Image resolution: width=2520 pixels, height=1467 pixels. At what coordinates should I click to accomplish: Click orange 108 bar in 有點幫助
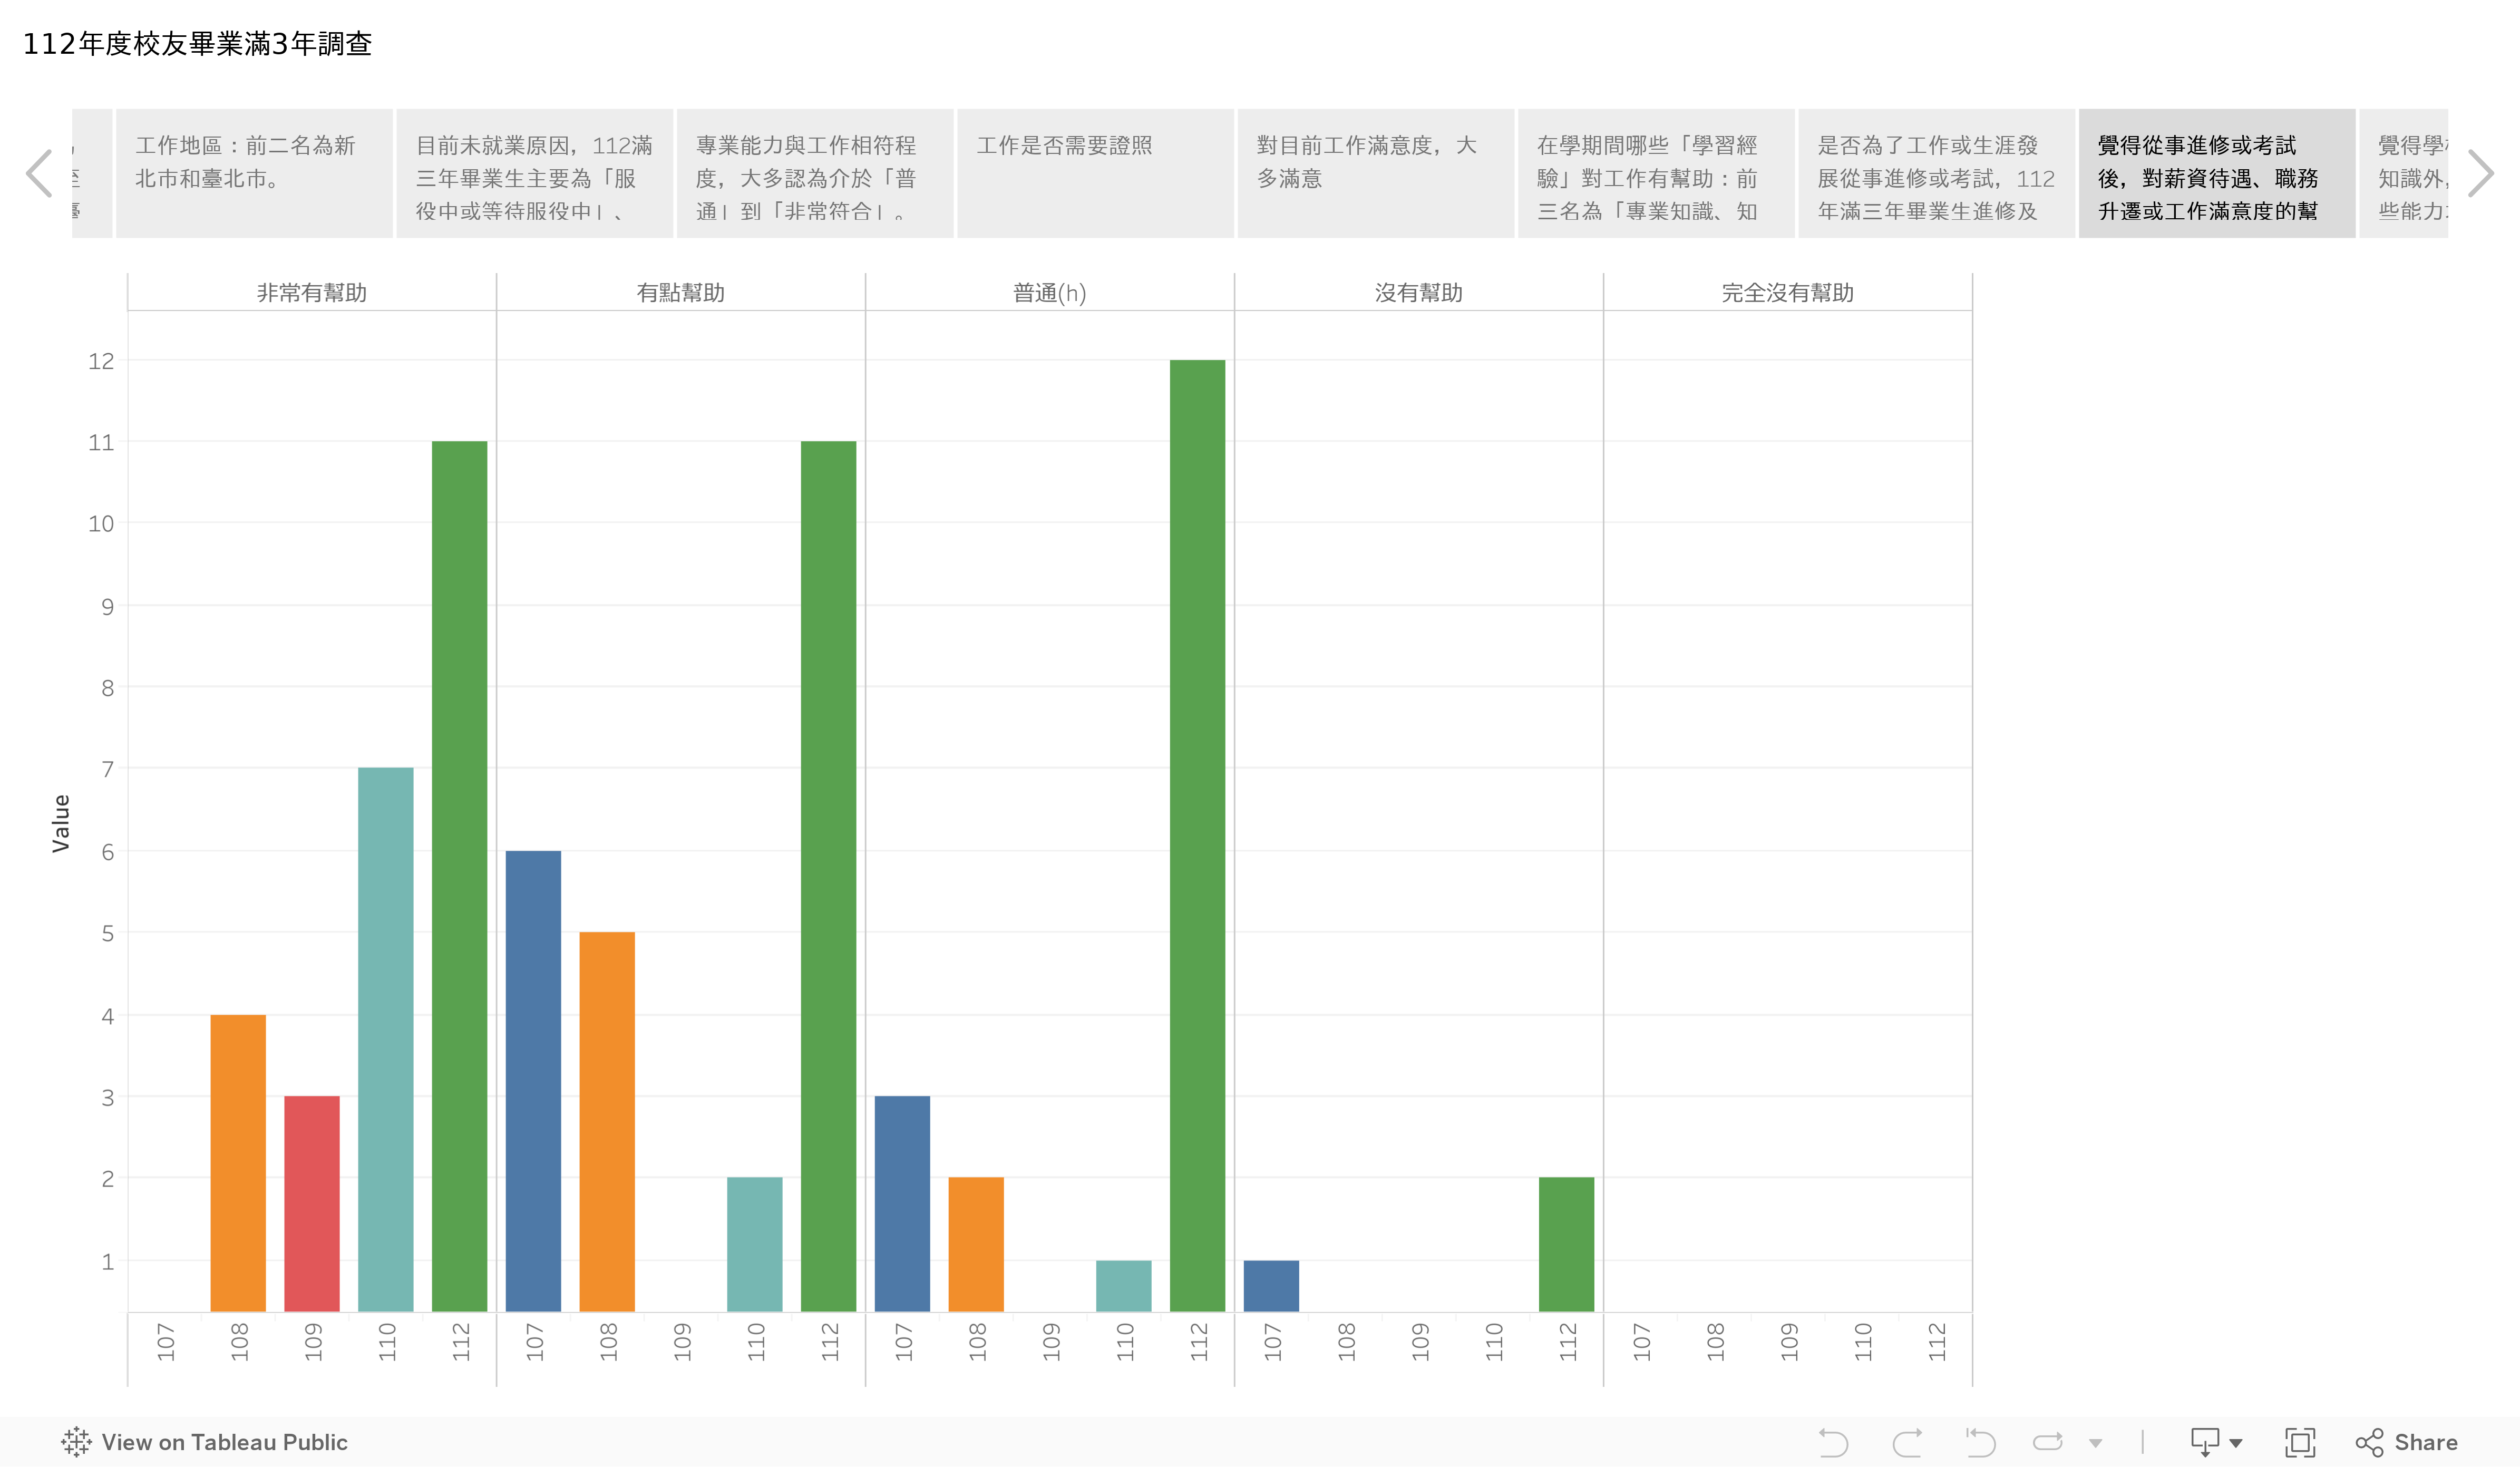607,1121
